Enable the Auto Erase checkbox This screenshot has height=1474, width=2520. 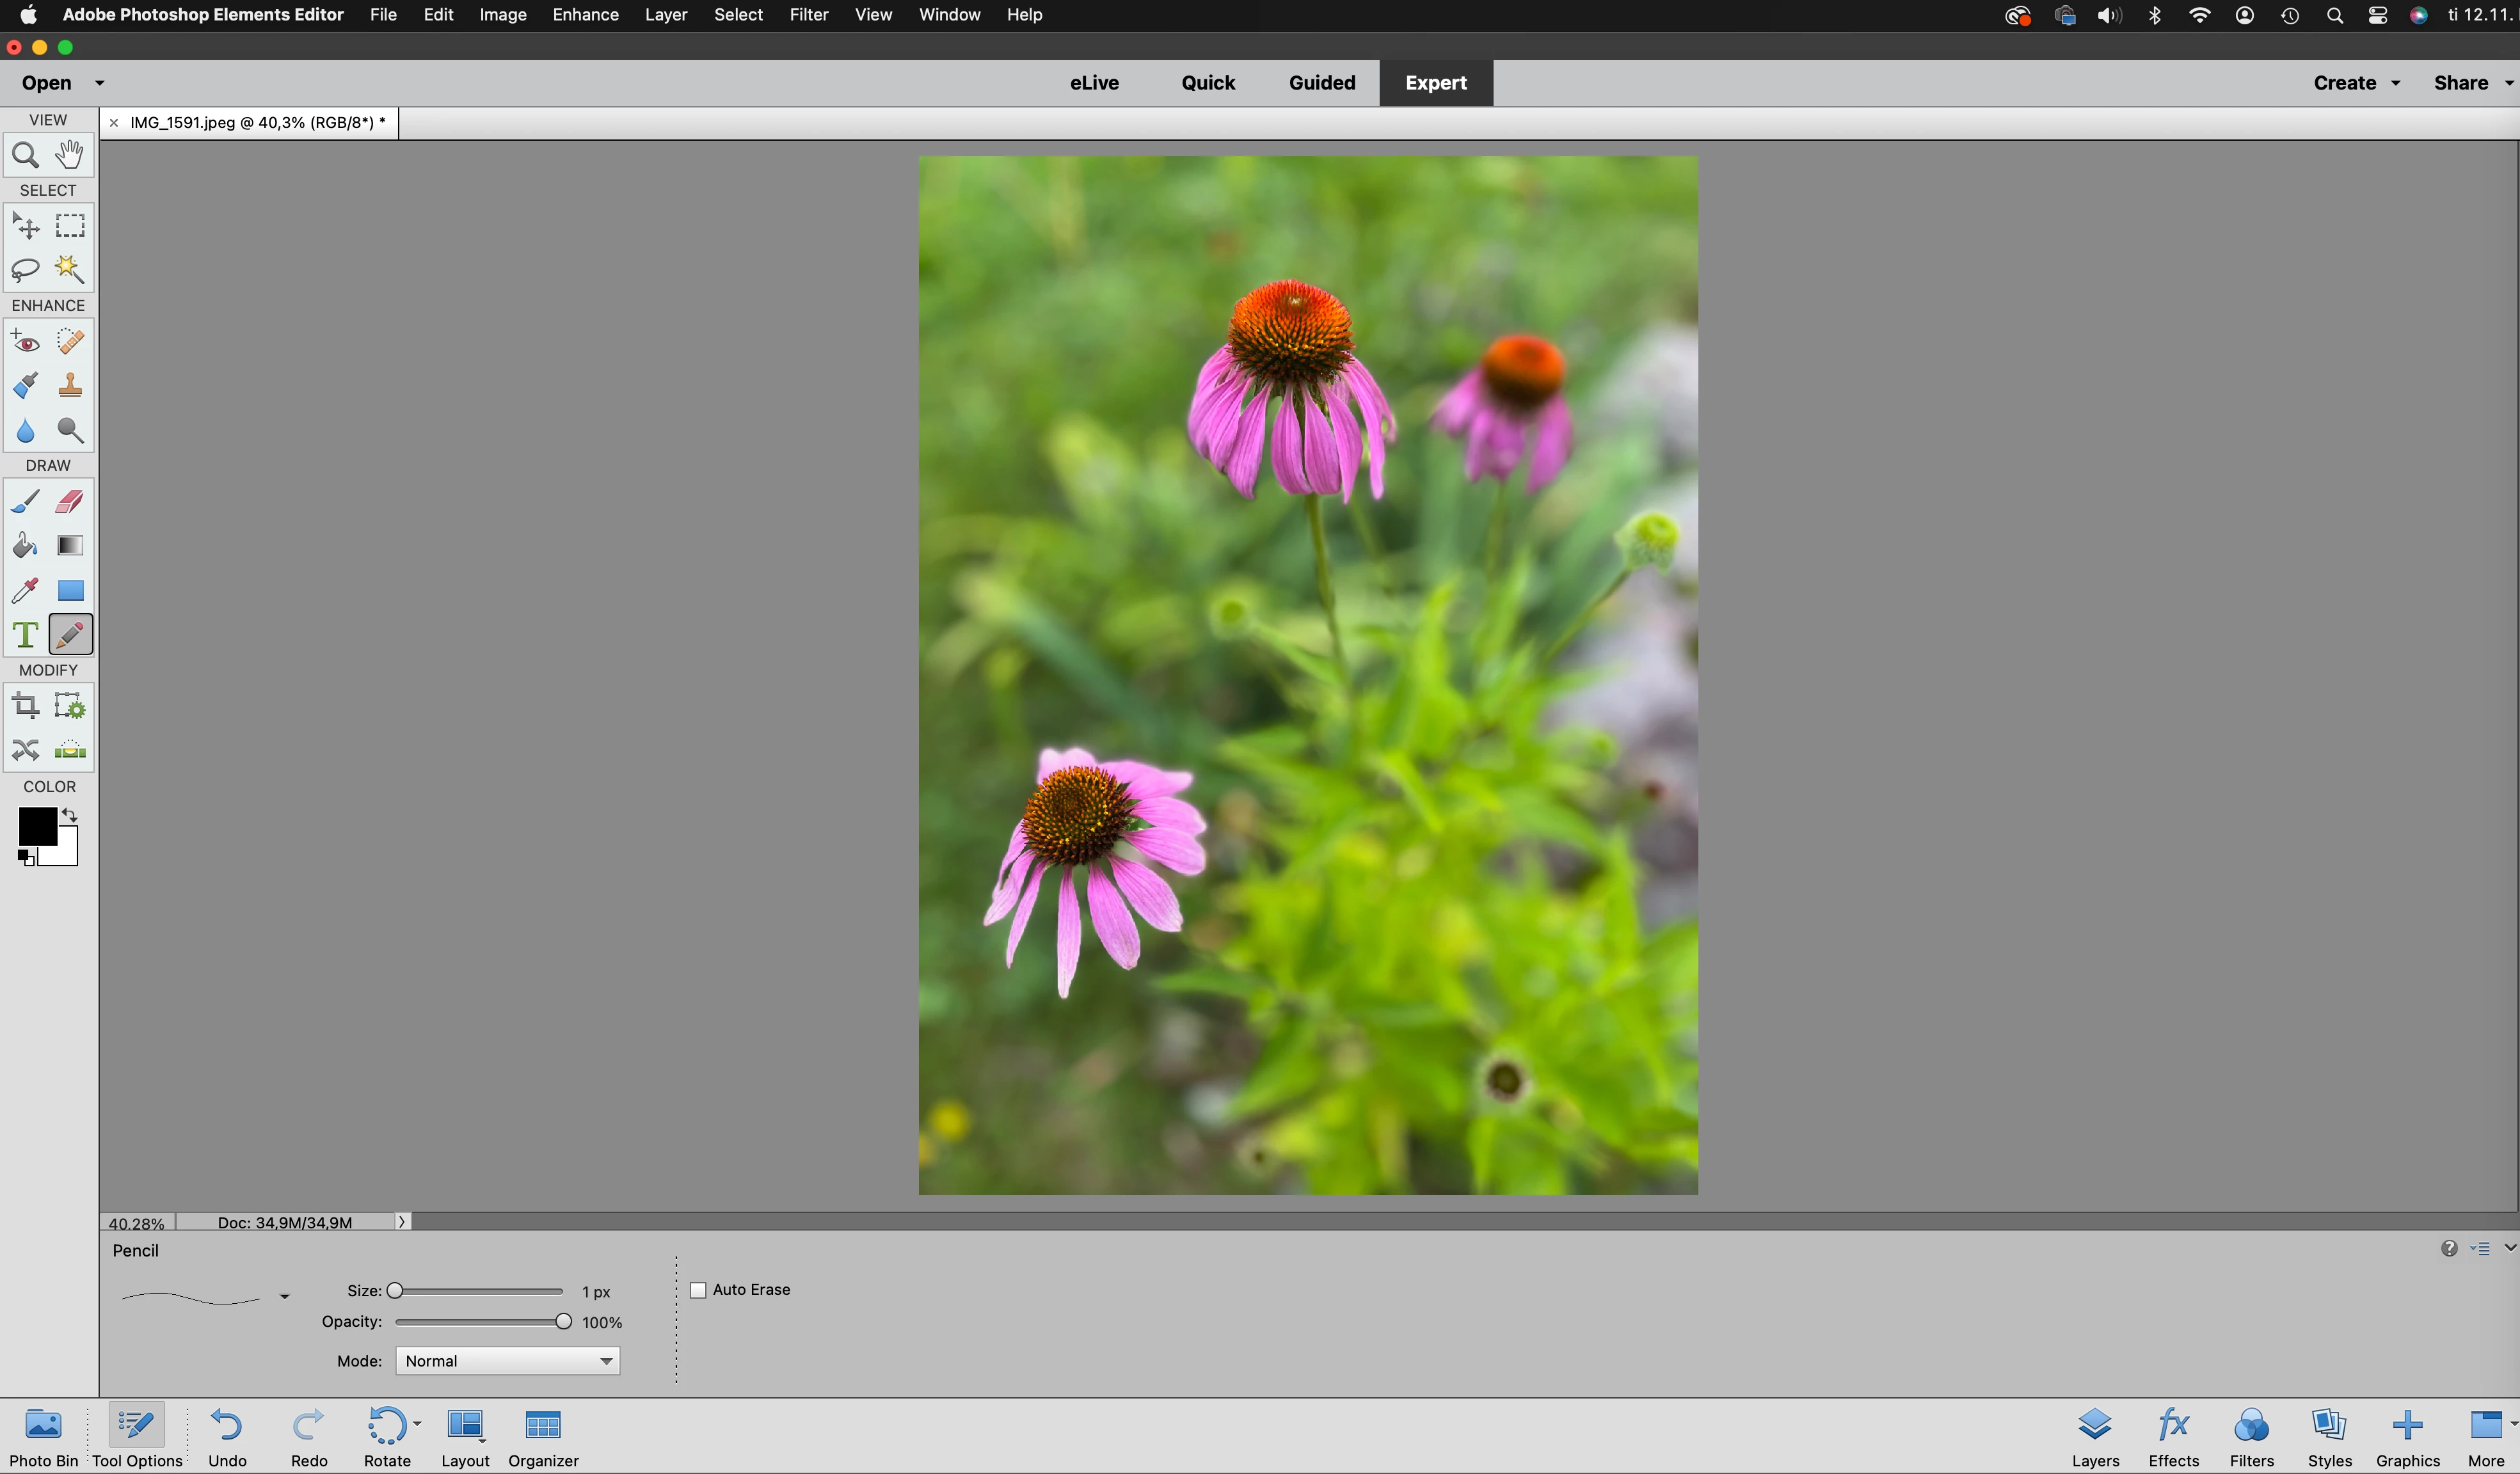coord(698,1290)
